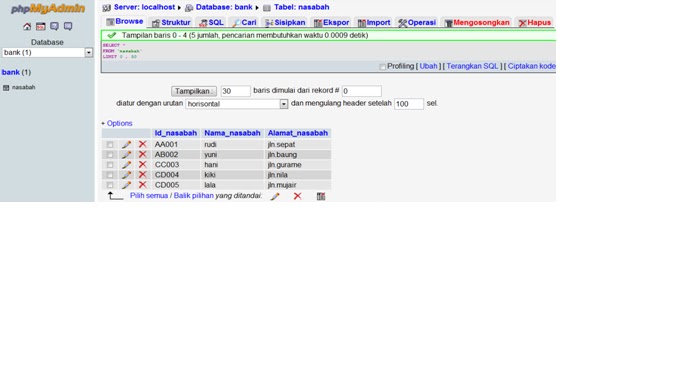683x384 pixels.
Task: Focus the repeat header field showing 100
Action: pos(409,104)
